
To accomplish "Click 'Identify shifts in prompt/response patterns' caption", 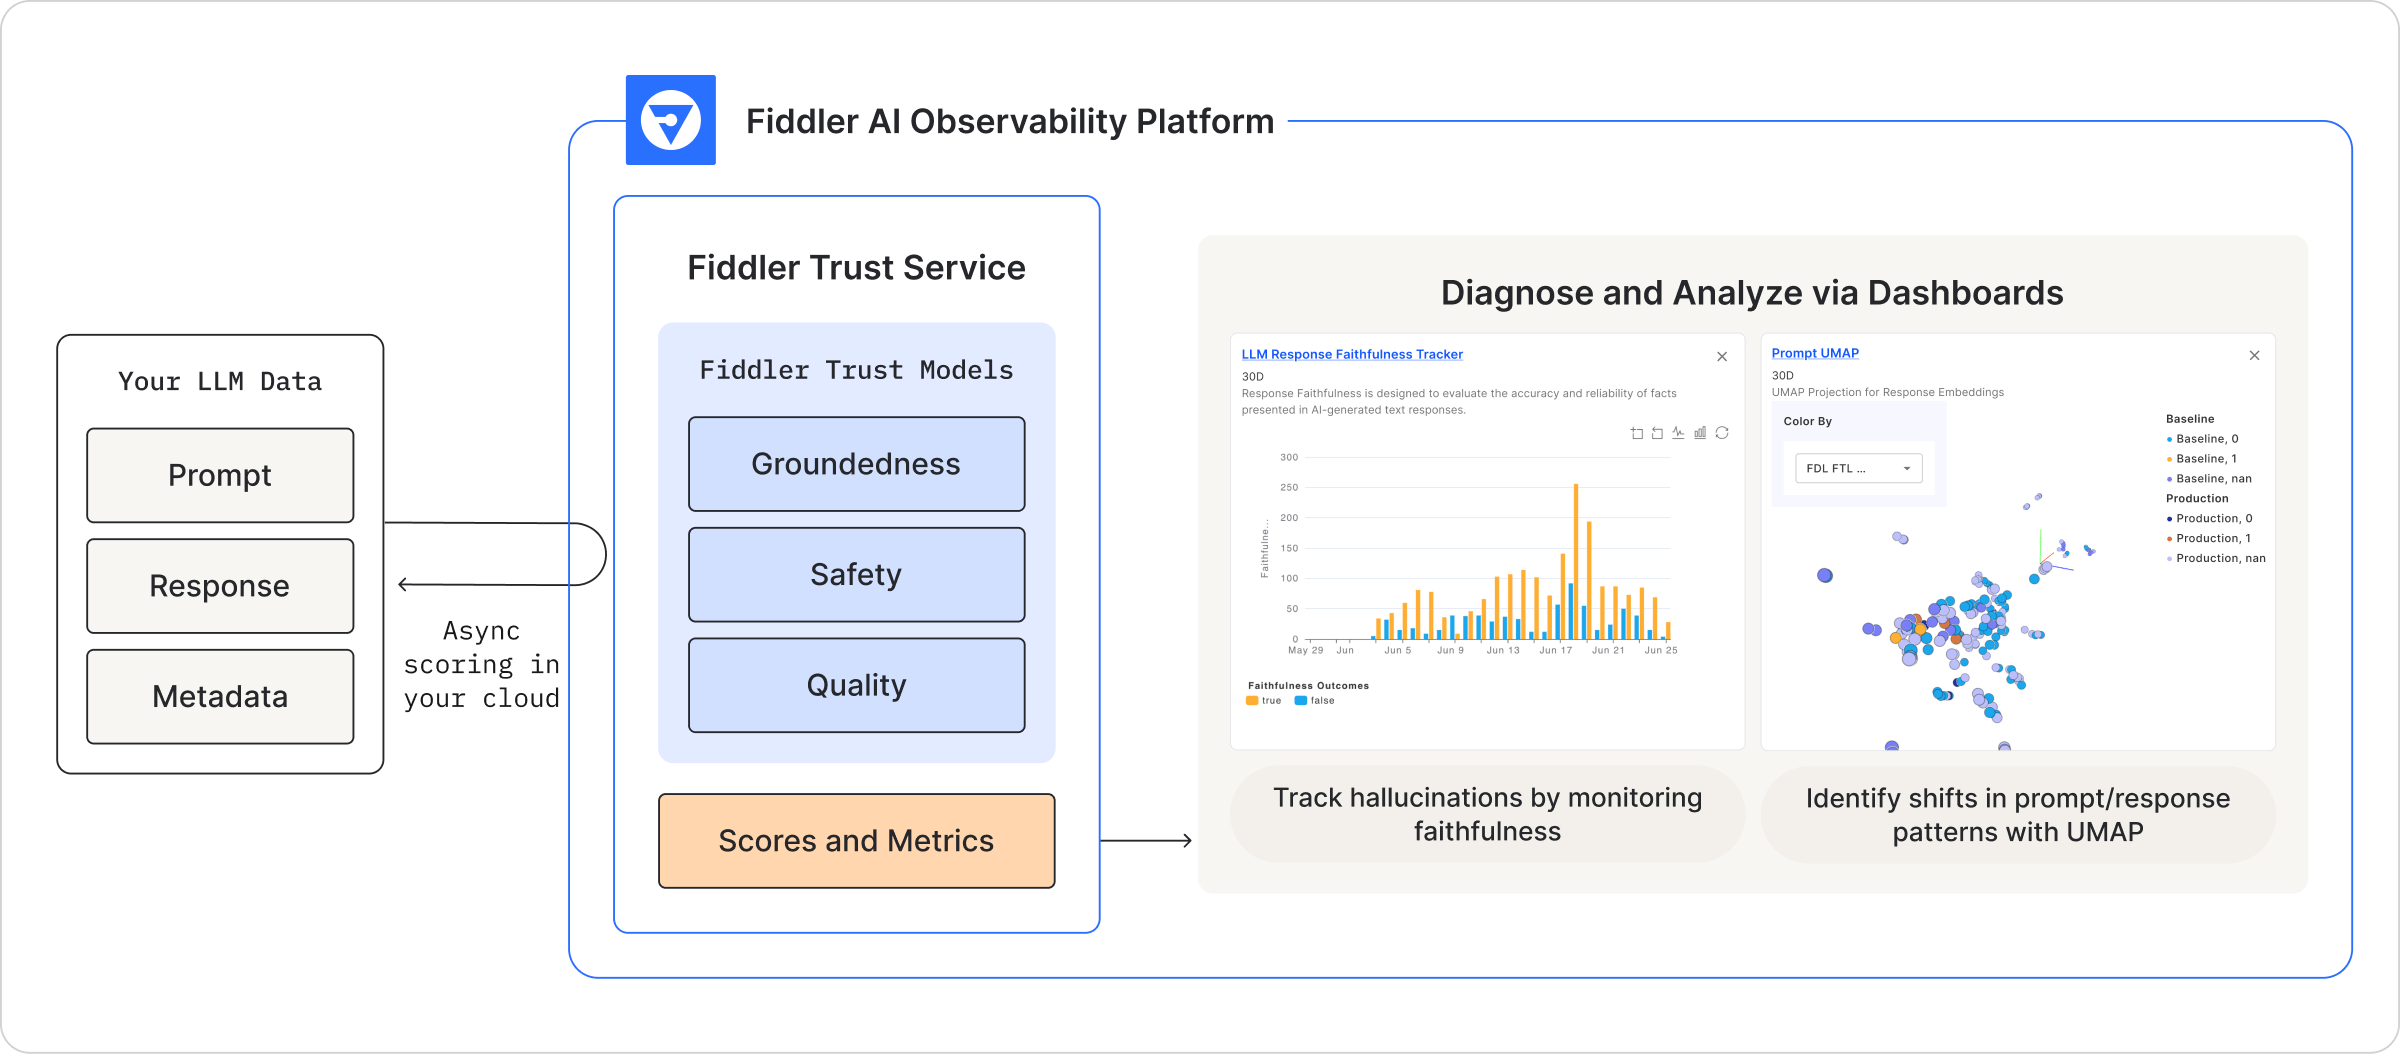I will pos(2018,815).
